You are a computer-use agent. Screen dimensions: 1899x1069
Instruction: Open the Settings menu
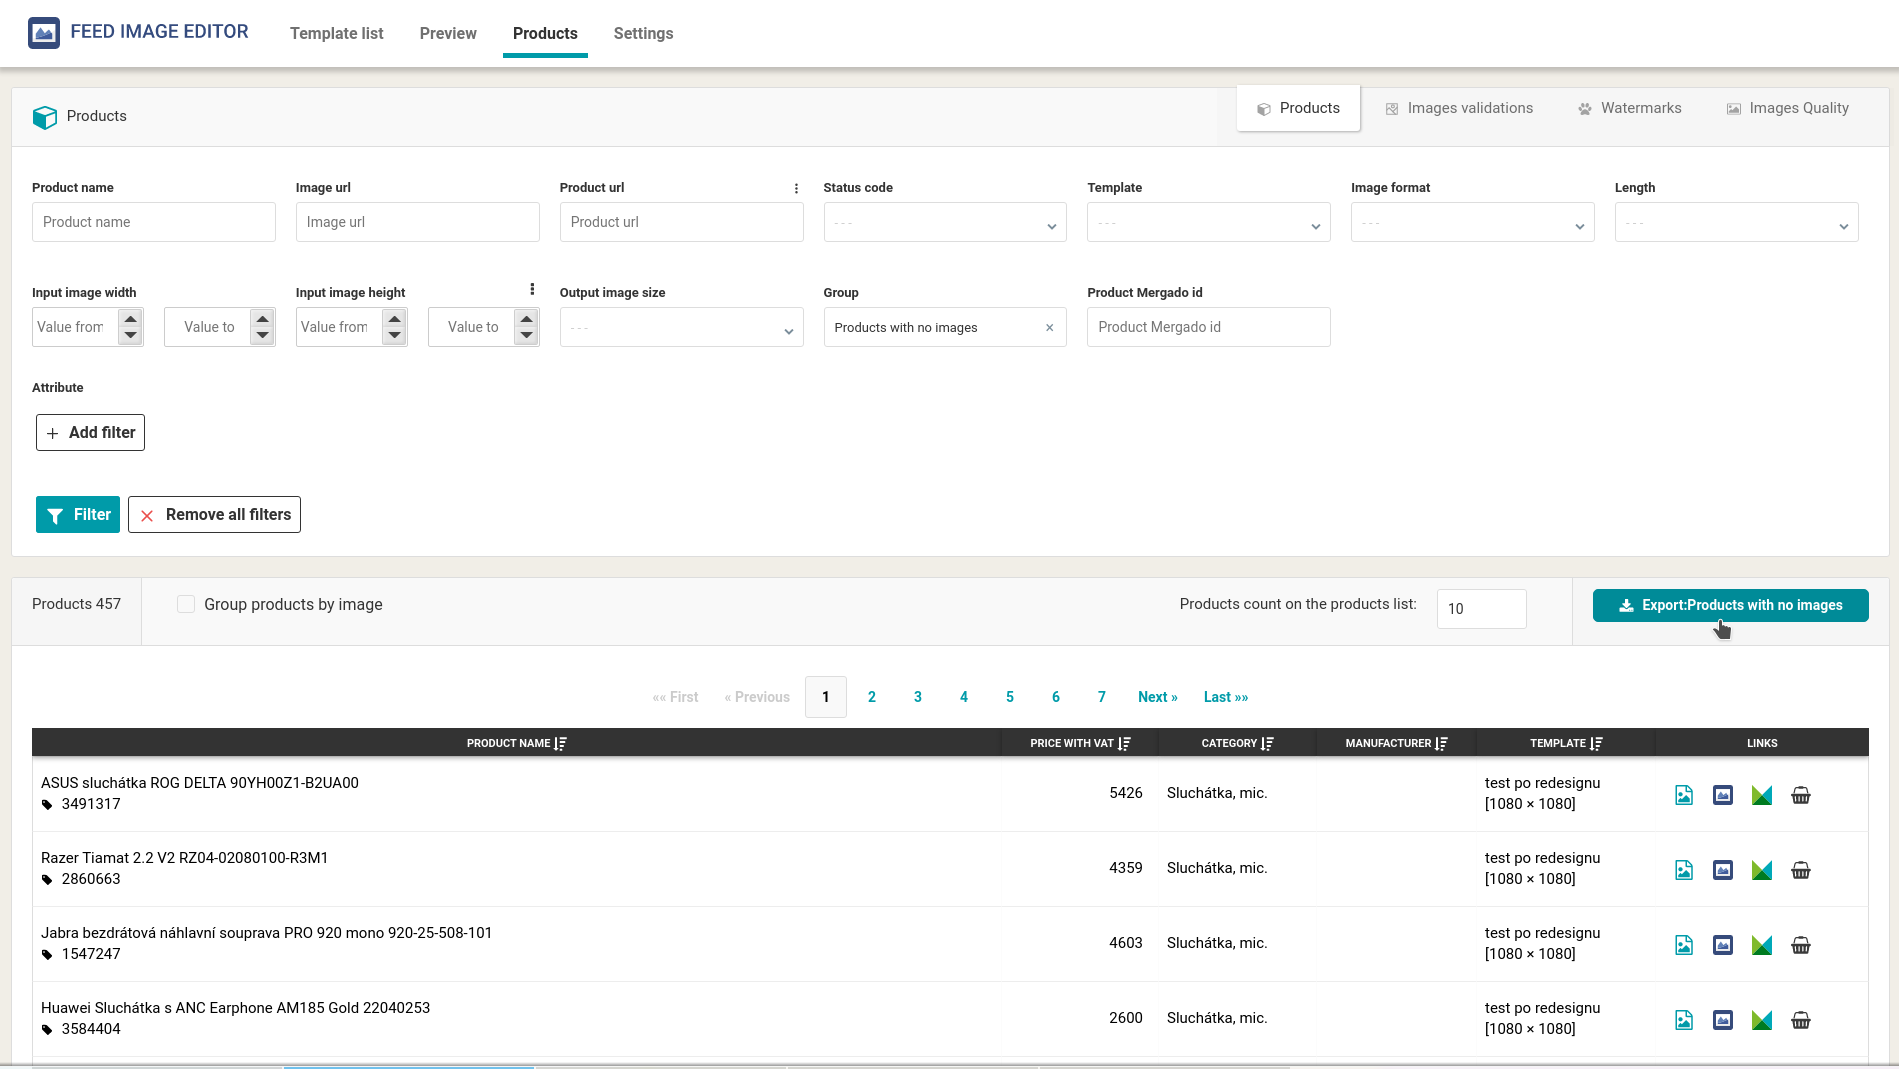(x=643, y=33)
